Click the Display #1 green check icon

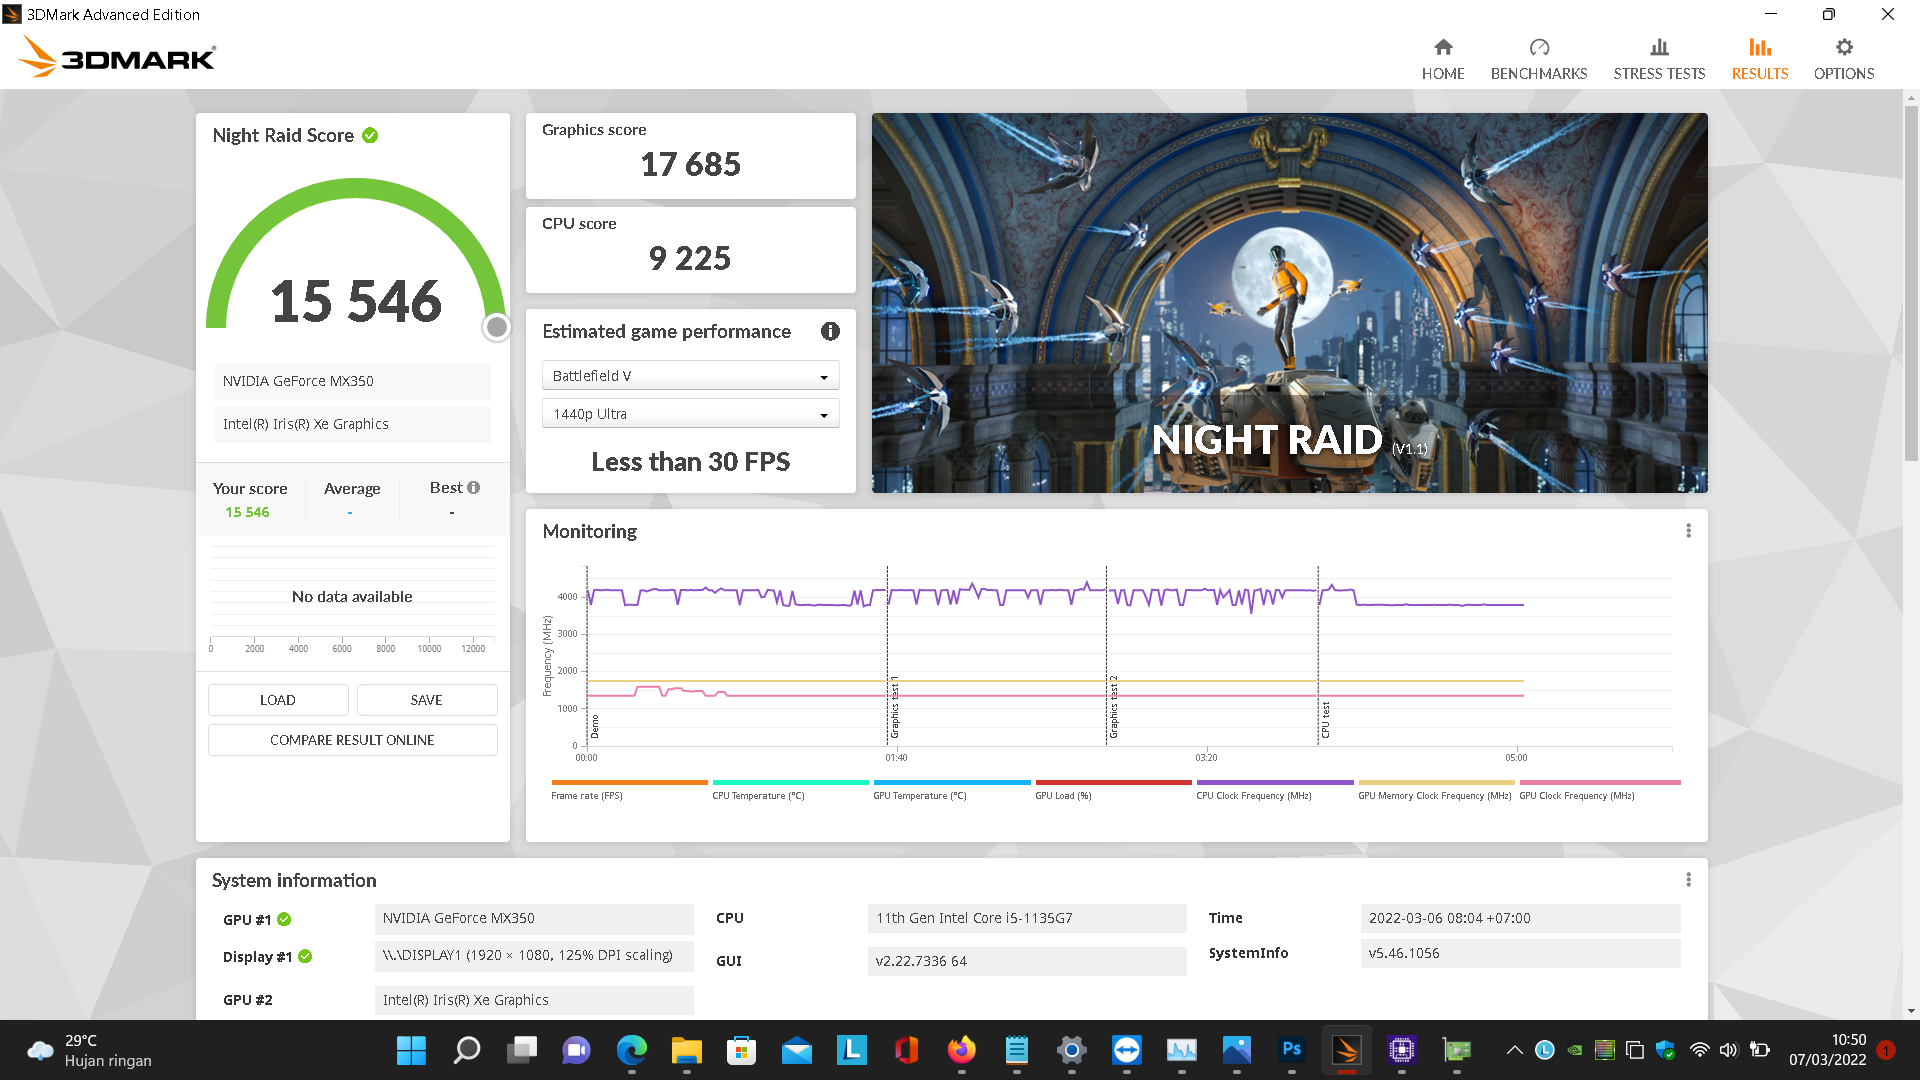click(x=305, y=956)
